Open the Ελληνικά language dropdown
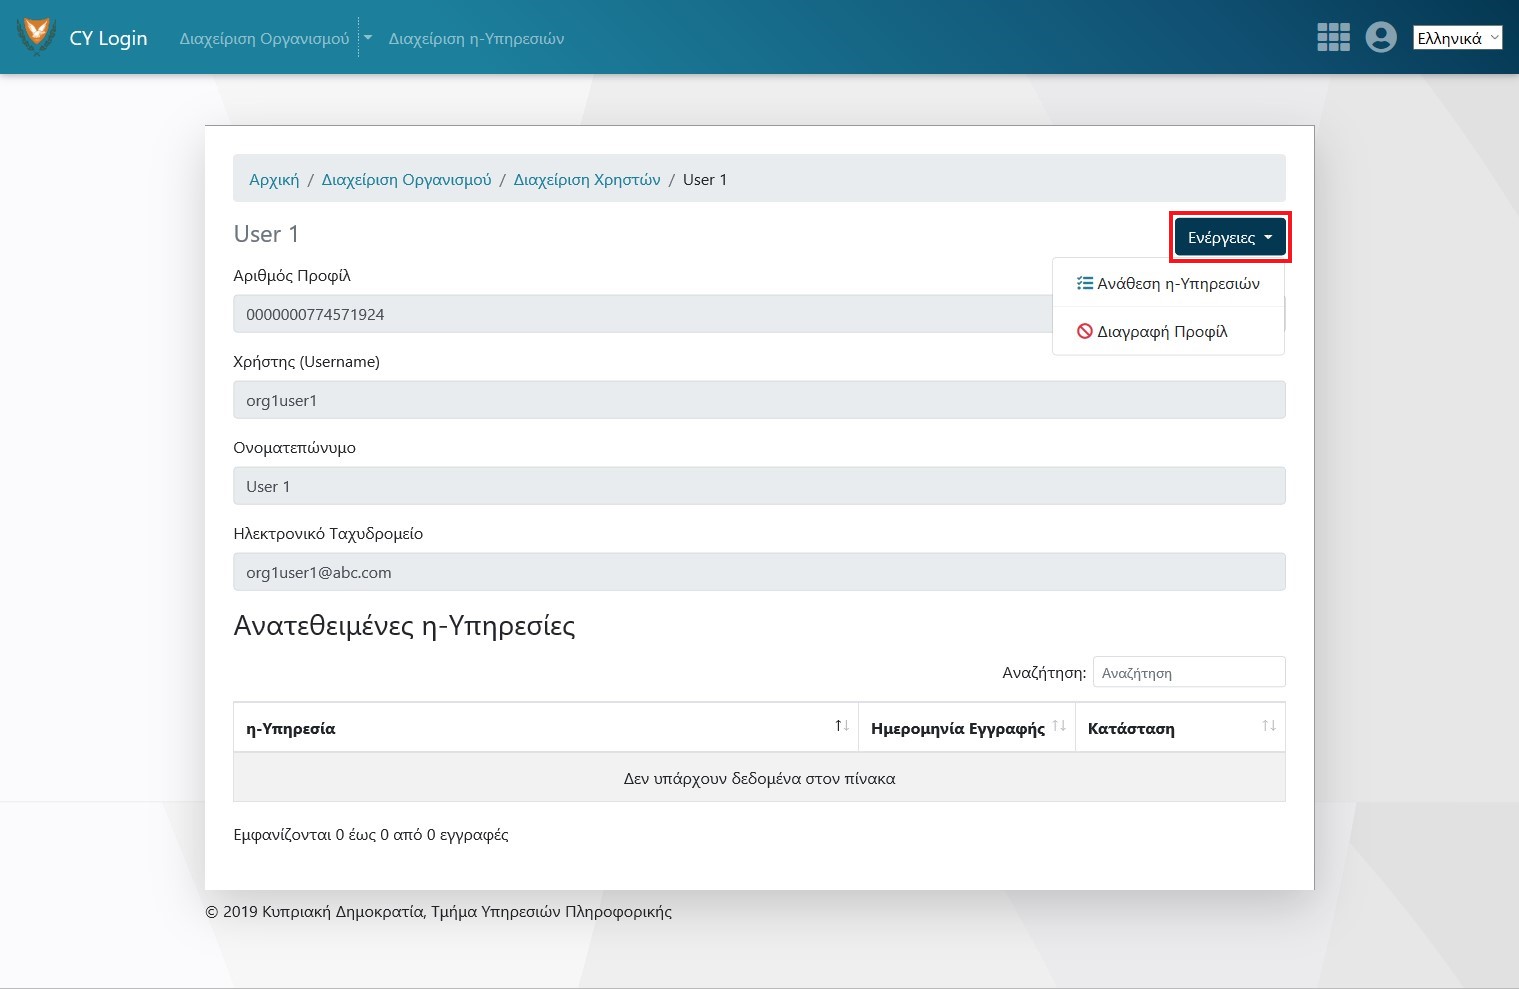Image resolution: width=1519 pixels, height=989 pixels. (x=1457, y=38)
